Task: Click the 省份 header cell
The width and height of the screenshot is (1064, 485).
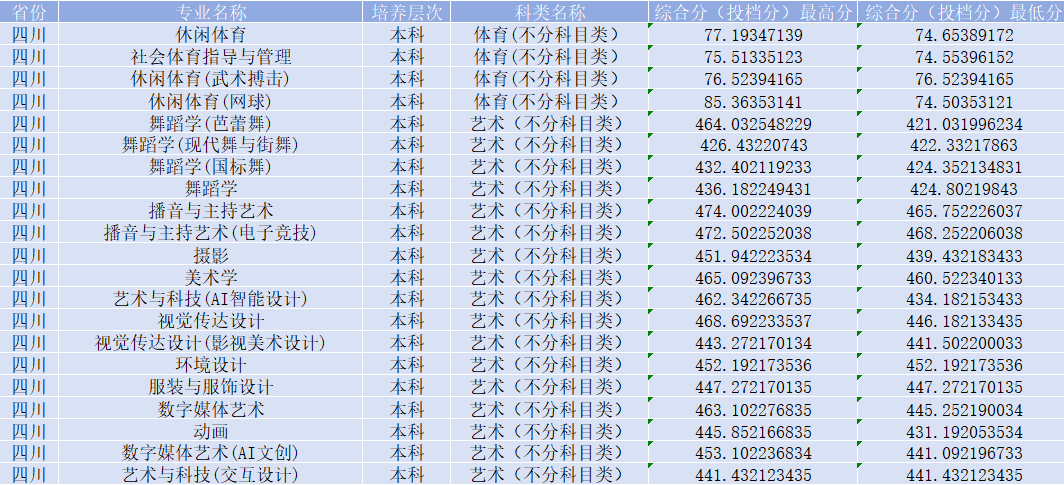Action: click(x=29, y=12)
